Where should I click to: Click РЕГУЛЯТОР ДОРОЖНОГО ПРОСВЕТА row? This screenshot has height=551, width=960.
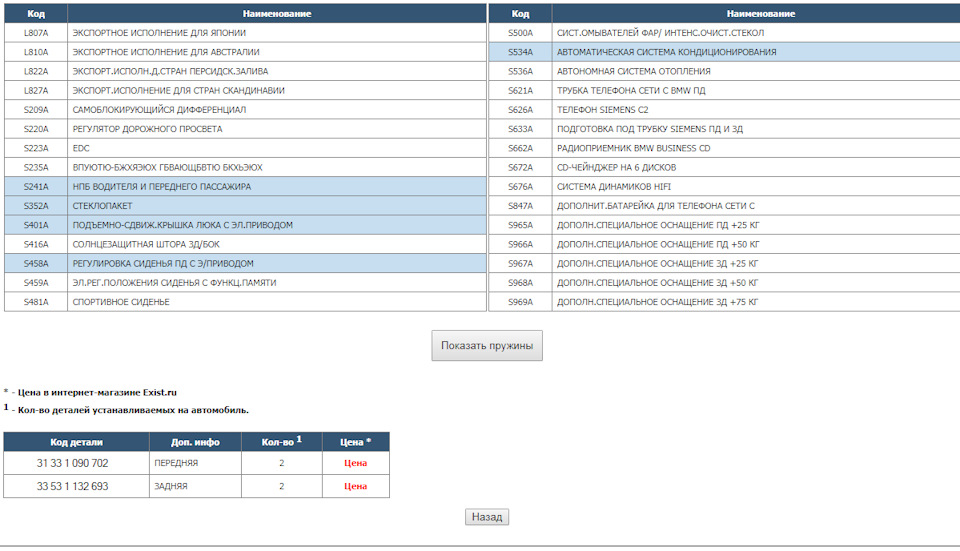click(246, 129)
